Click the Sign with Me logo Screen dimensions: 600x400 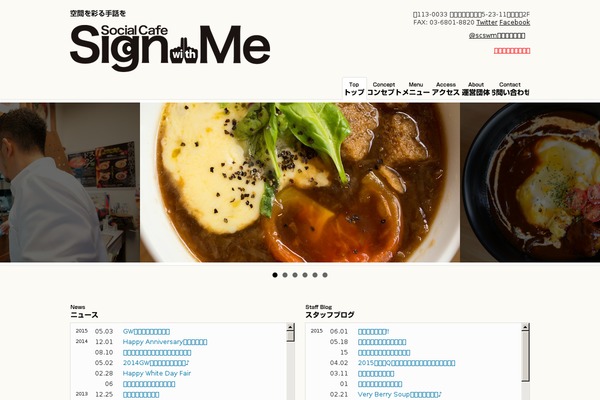click(170, 47)
